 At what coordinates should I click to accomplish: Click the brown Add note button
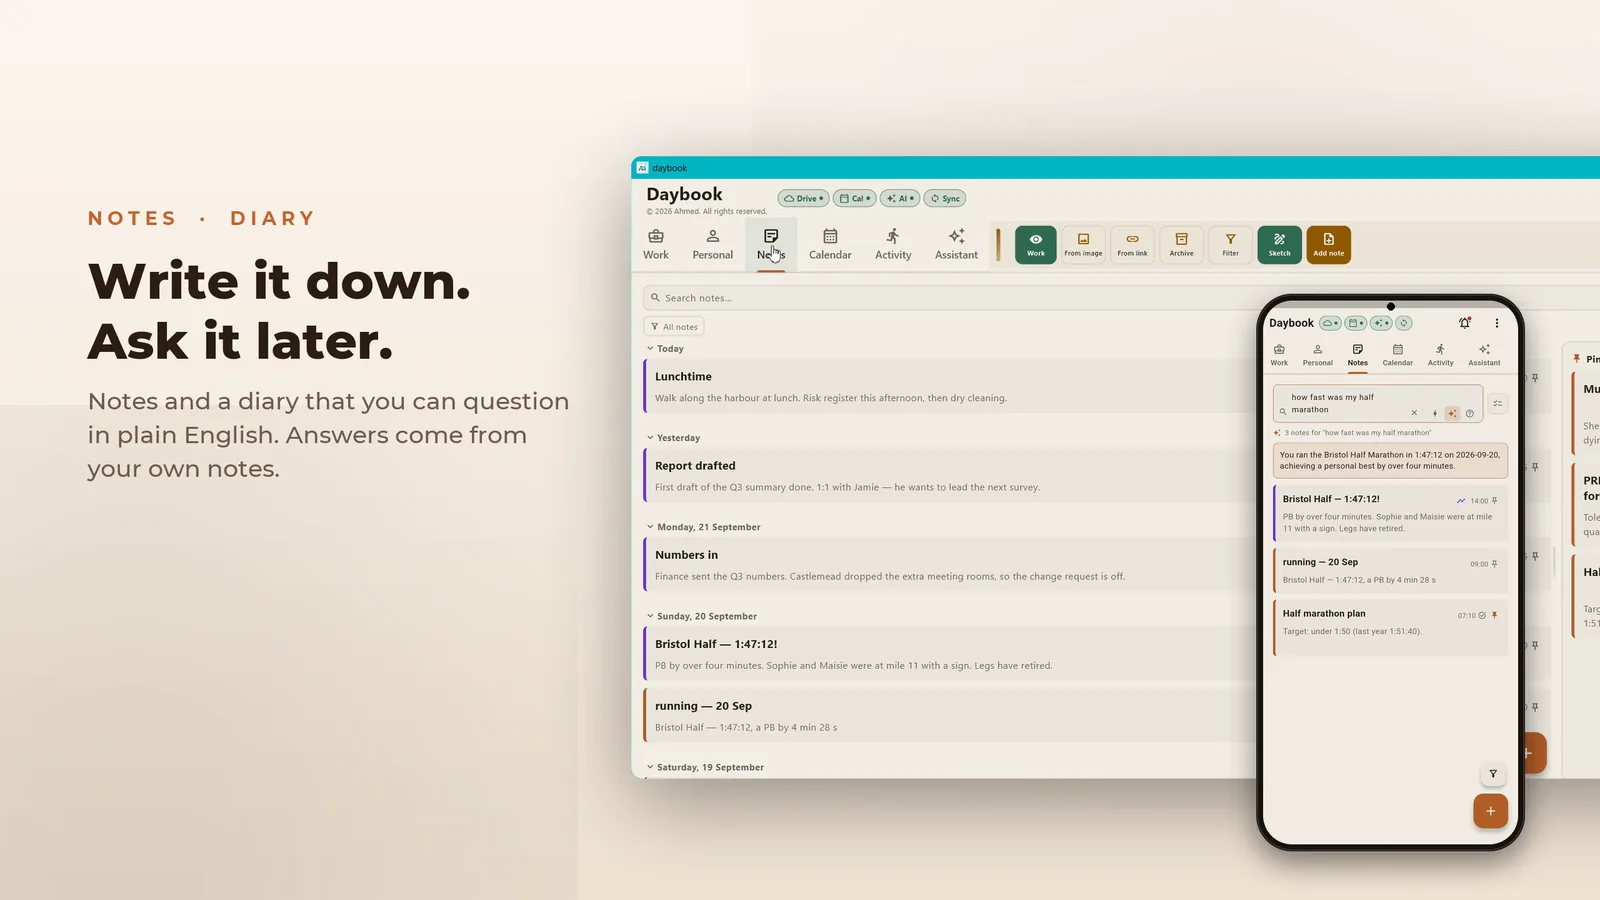pyautogui.click(x=1328, y=245)
